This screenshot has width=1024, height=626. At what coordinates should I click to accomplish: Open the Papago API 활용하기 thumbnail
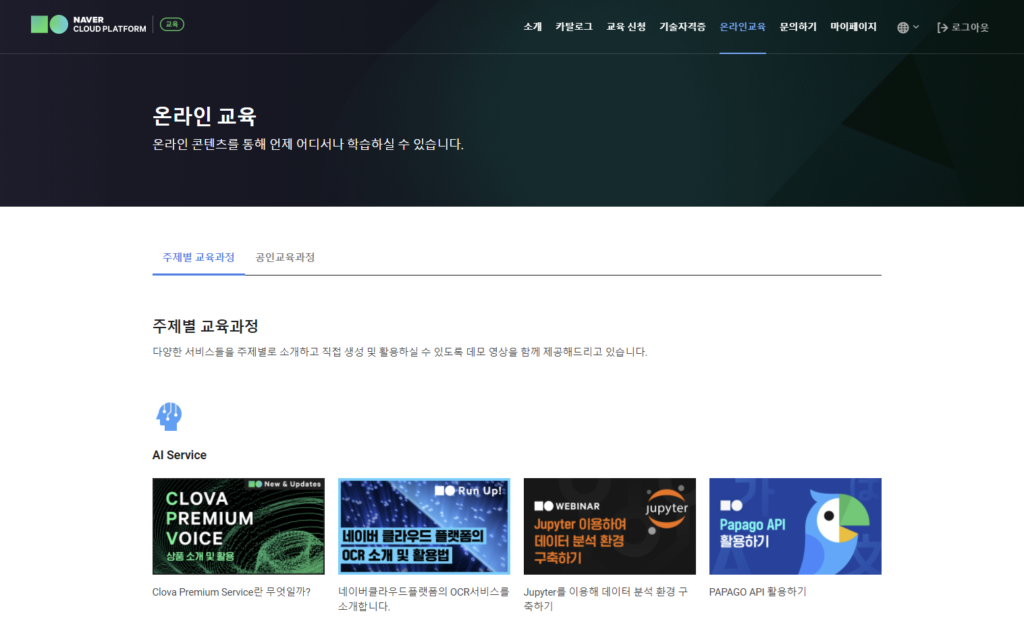coord(795,526)
